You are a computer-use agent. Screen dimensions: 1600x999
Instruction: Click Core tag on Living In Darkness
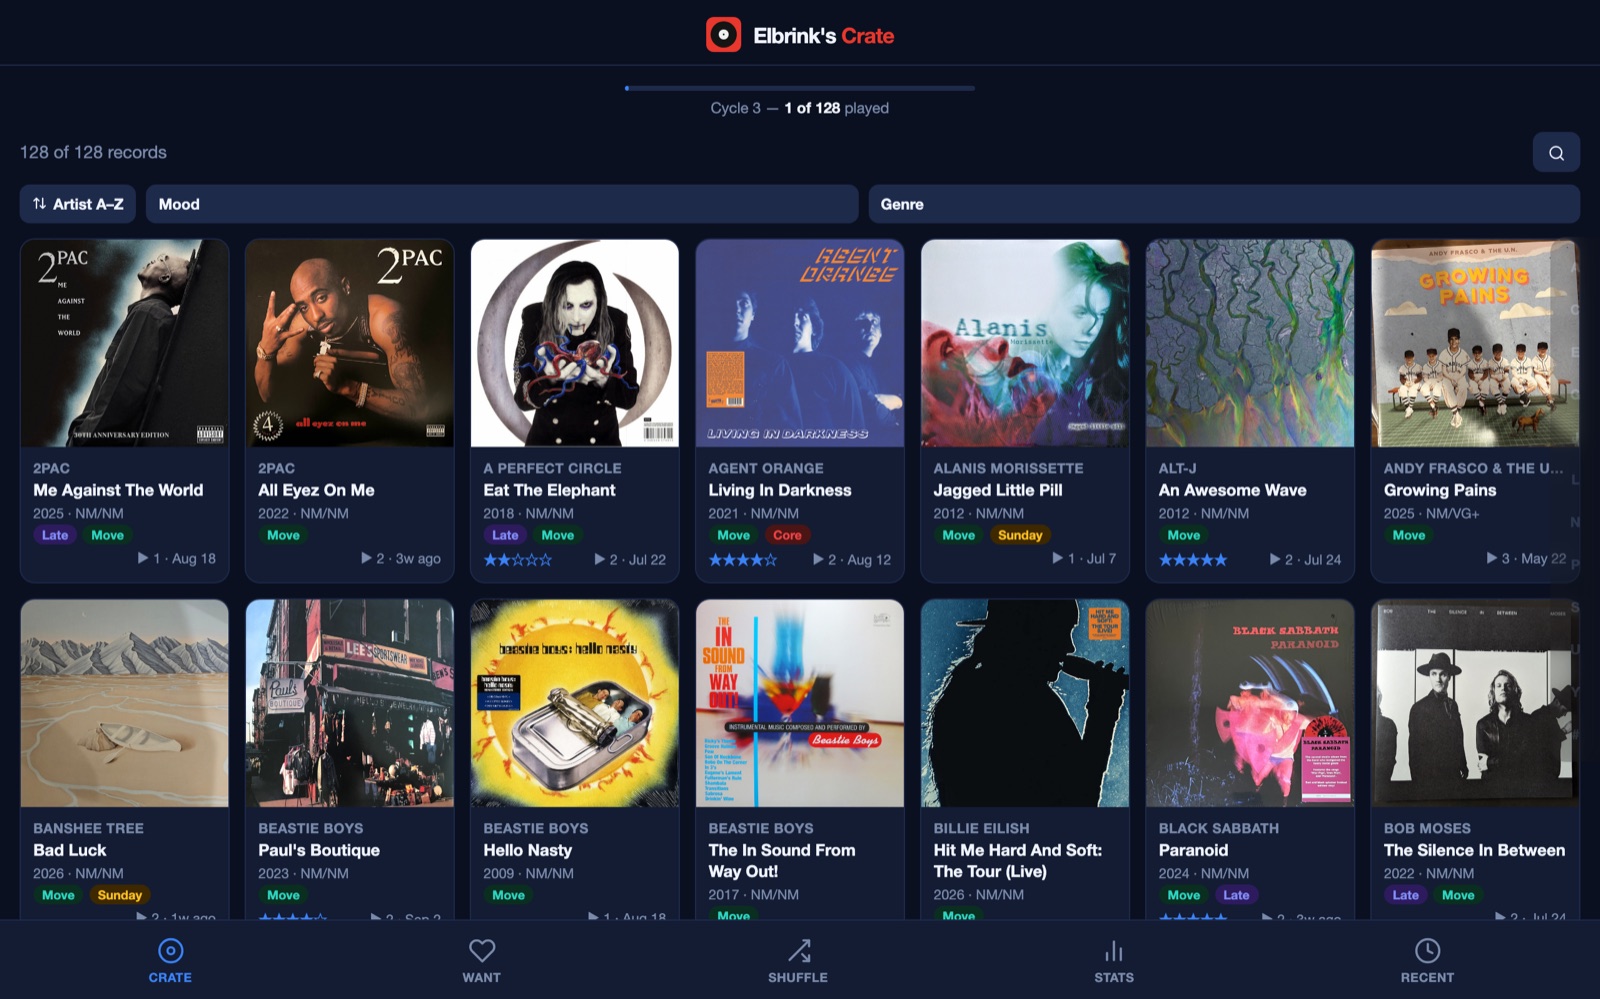pos(787,535)
